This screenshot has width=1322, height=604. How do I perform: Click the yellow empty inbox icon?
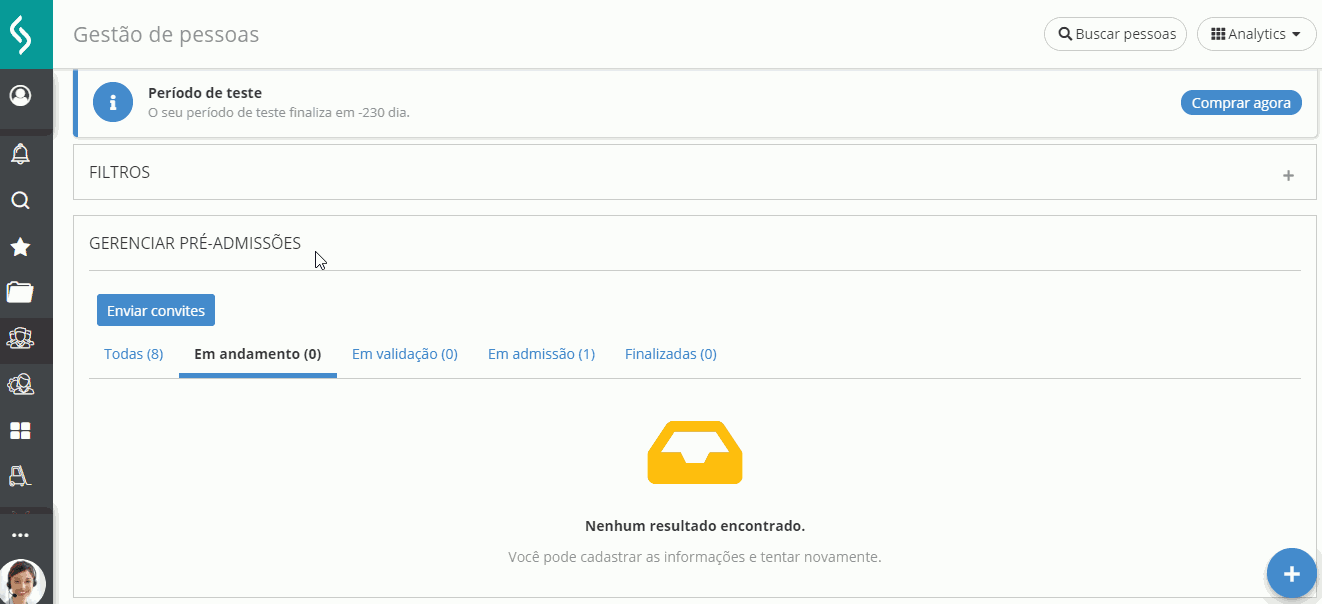tap(695, 452)
